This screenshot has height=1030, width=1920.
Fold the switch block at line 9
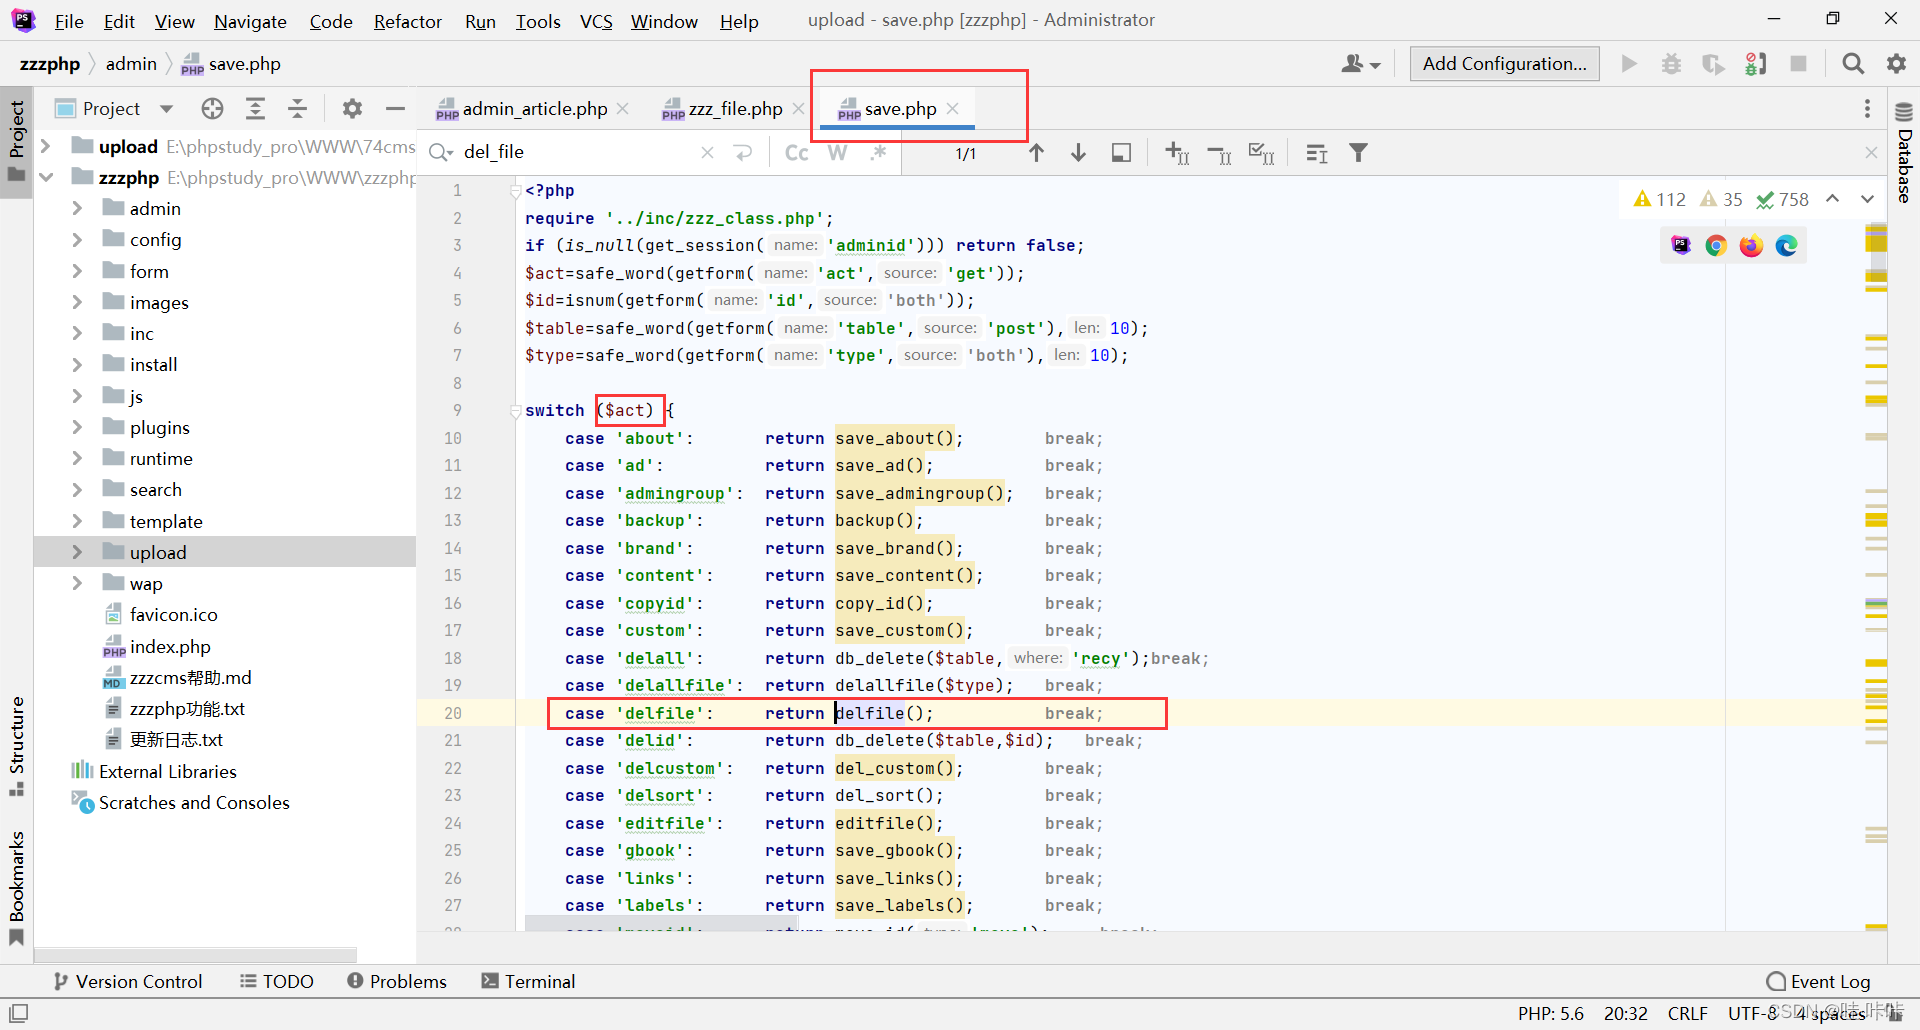click(x=516, y=410)
